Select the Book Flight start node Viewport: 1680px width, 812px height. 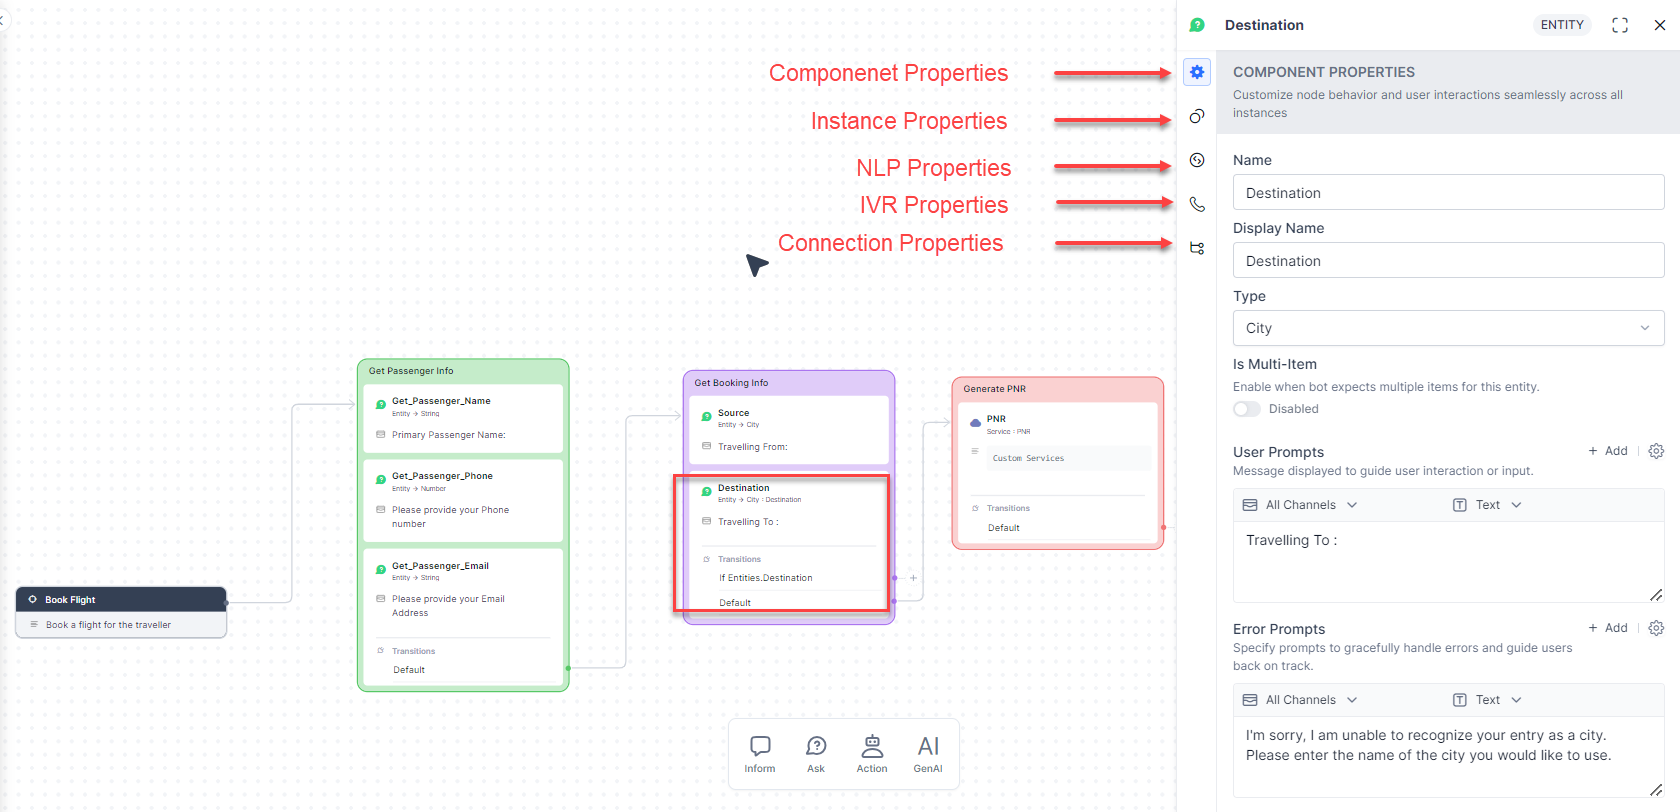121,600
